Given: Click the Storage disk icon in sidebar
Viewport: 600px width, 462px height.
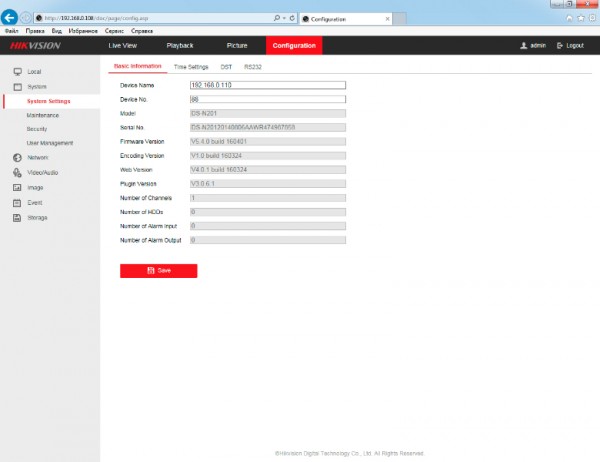Looking at the screenshot, I should (x=17, y=218).
